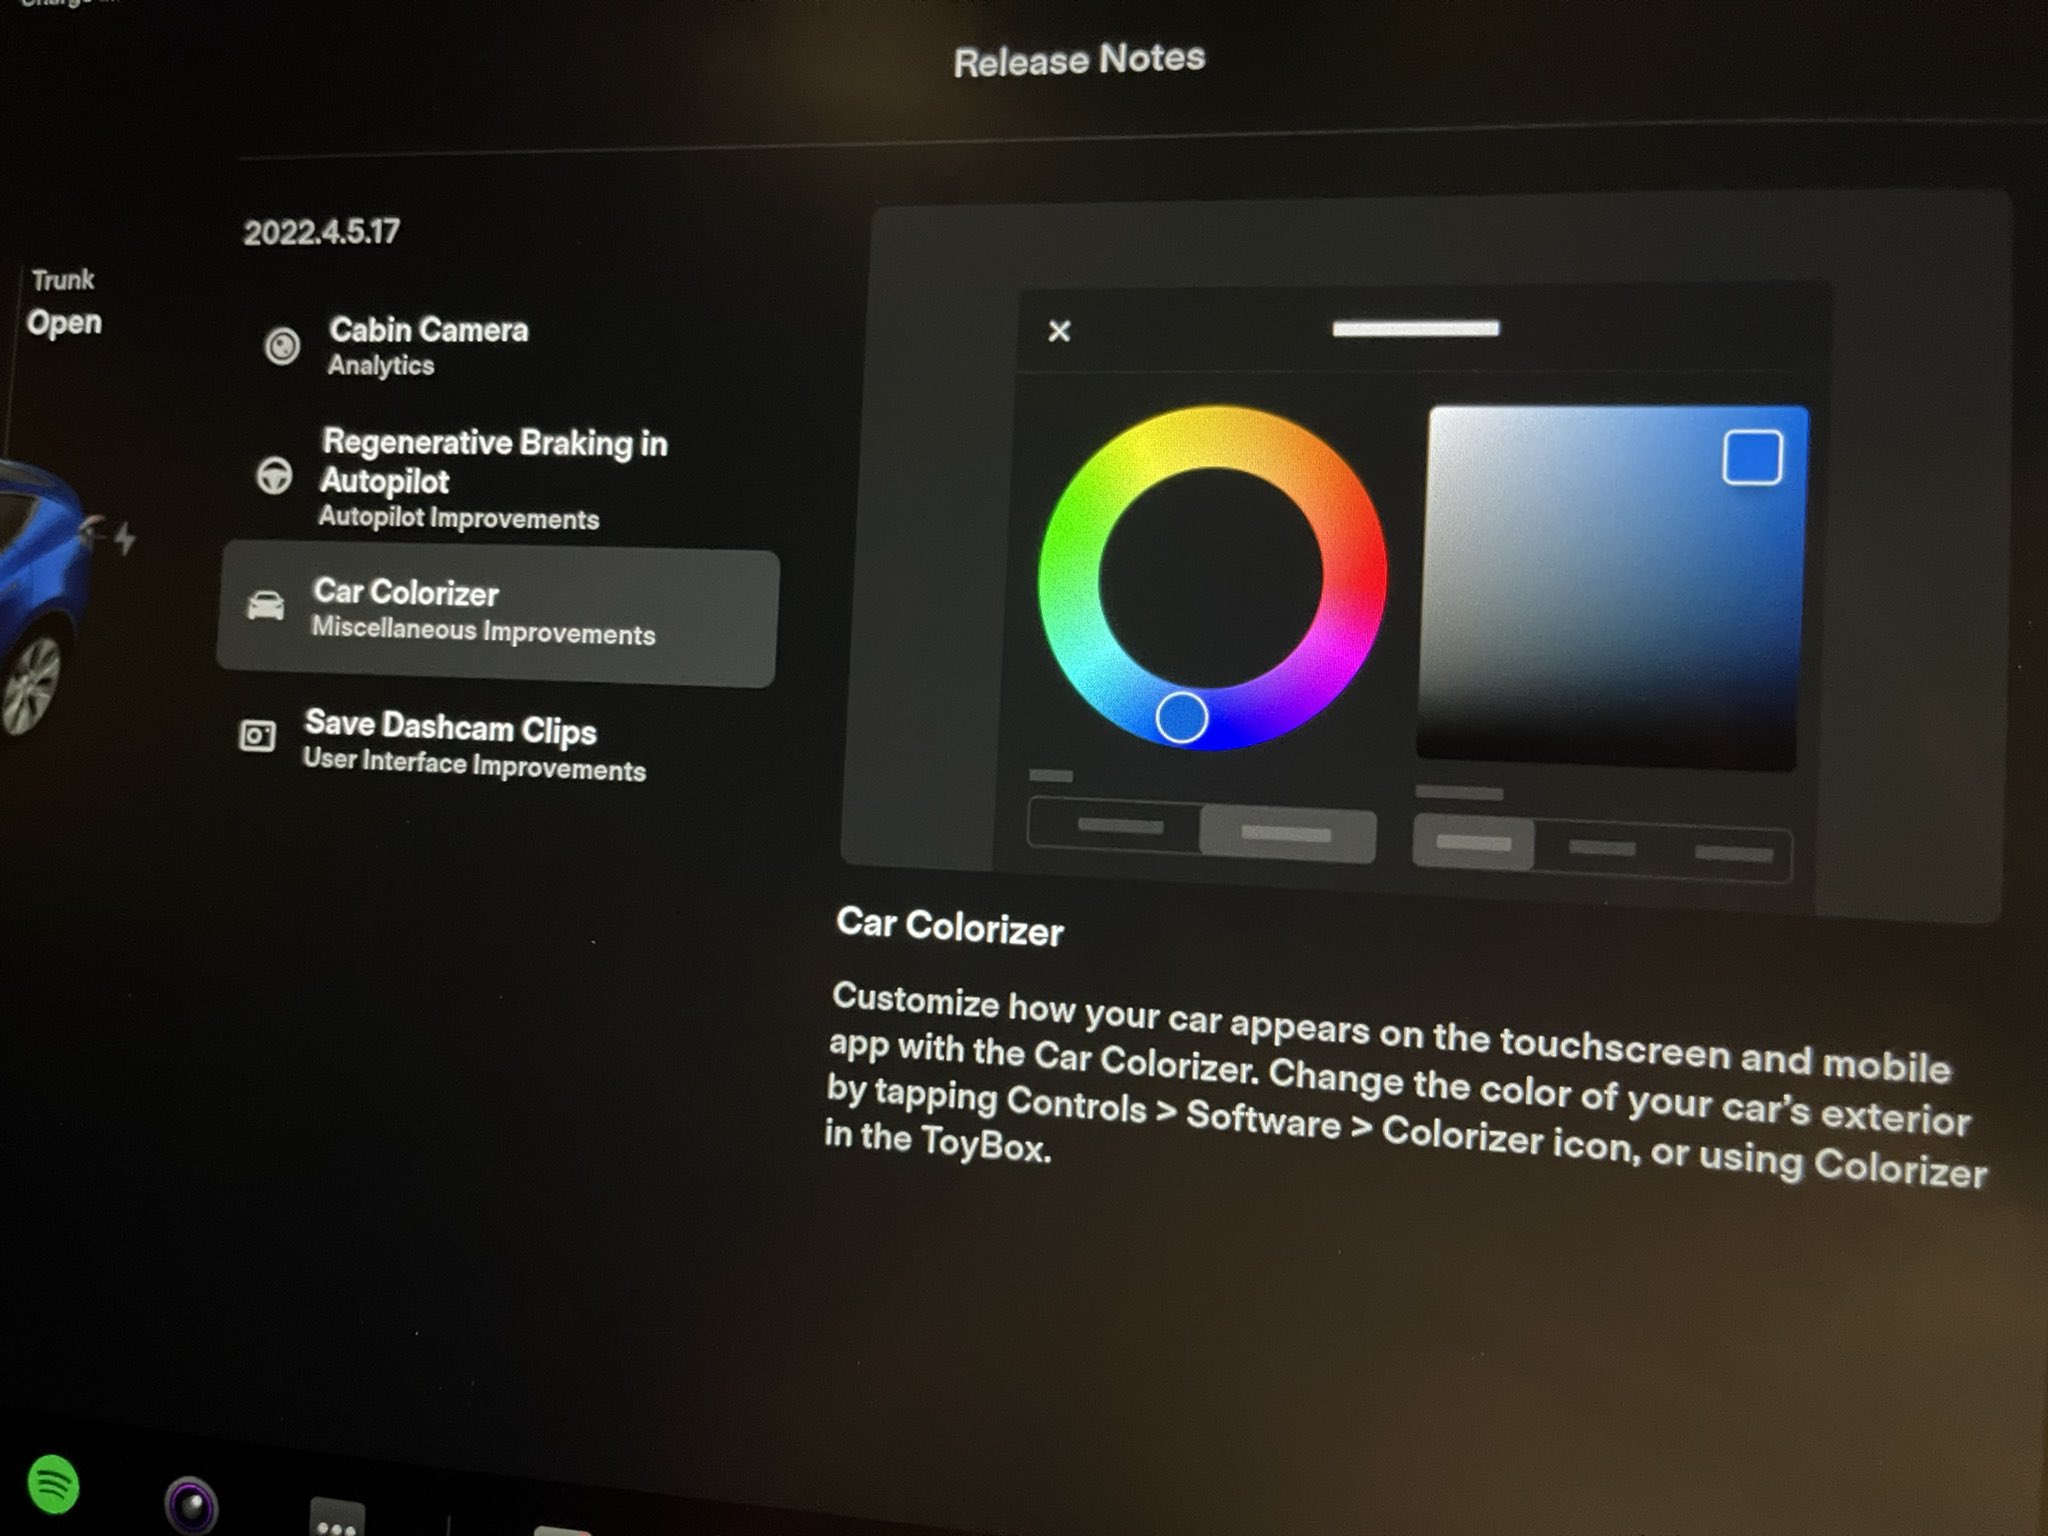Open the Spotify app icon
Image resolution: width=2048 pixels, height=1536 pixels.
53,1484
